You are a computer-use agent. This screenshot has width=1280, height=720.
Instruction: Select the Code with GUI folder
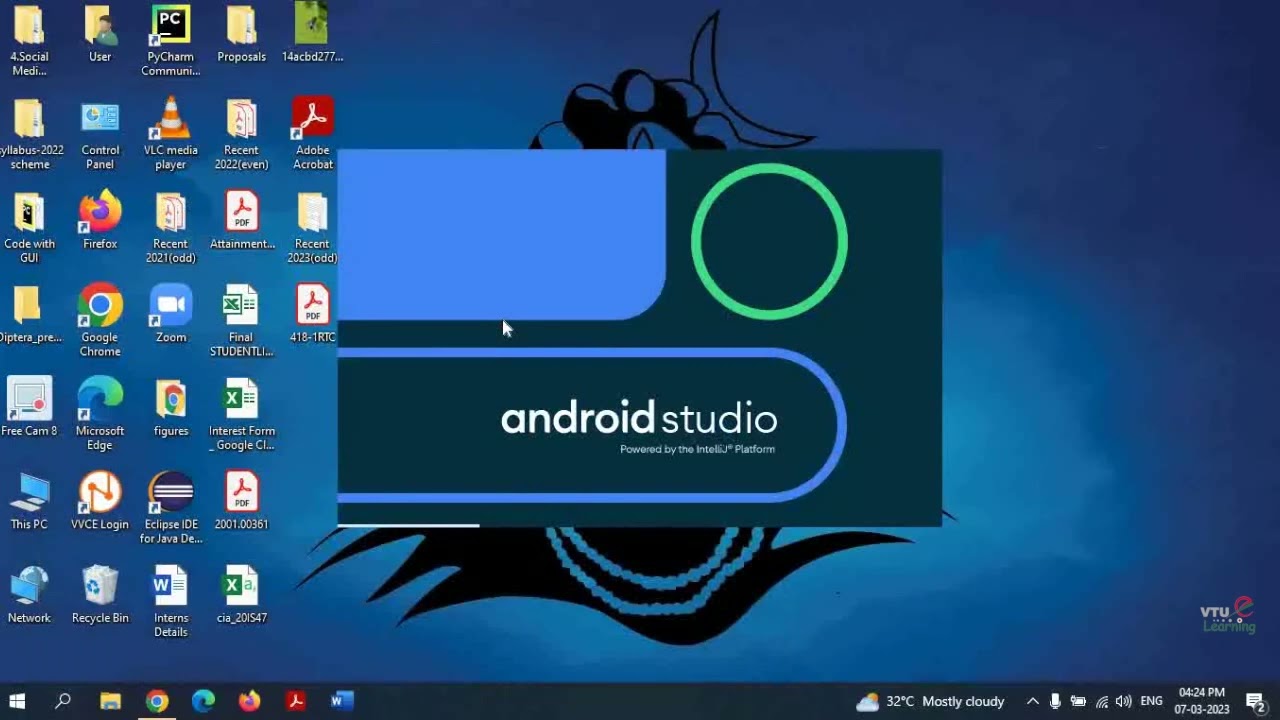click(x=29, y=228)
